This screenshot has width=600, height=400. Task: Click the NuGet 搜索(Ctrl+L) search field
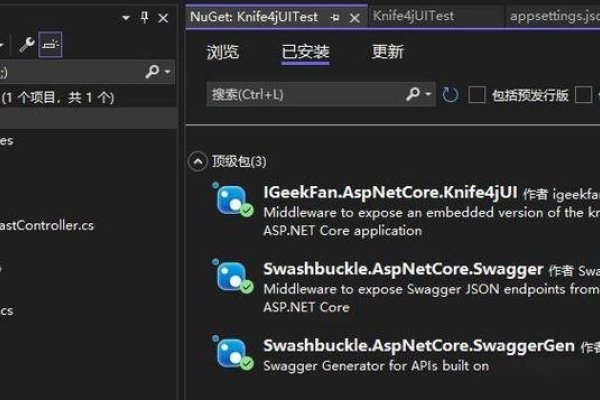[305, 95]
